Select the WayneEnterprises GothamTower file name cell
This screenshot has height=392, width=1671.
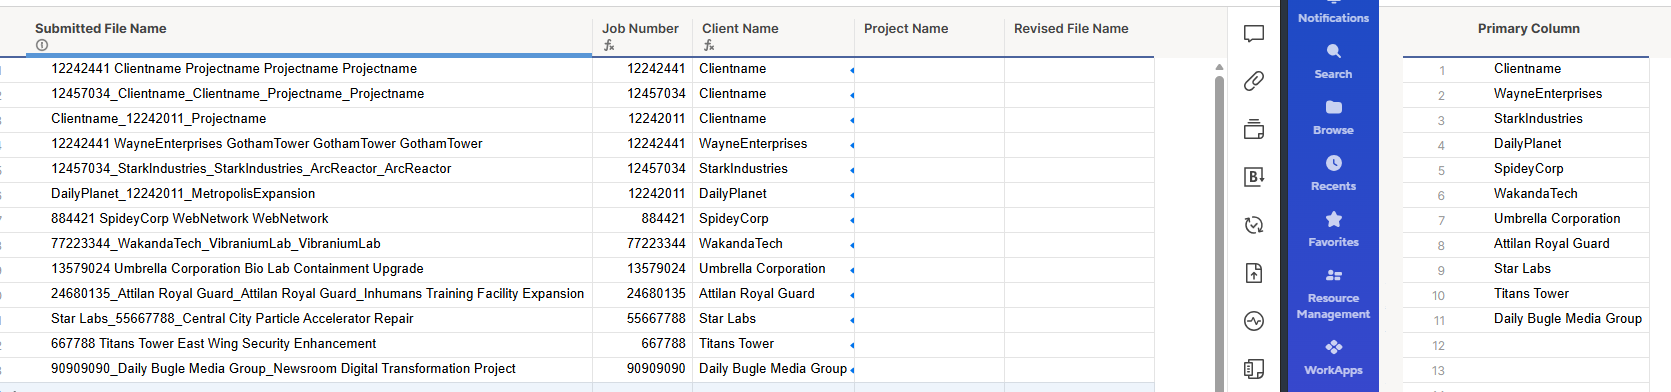coord(309,144)
